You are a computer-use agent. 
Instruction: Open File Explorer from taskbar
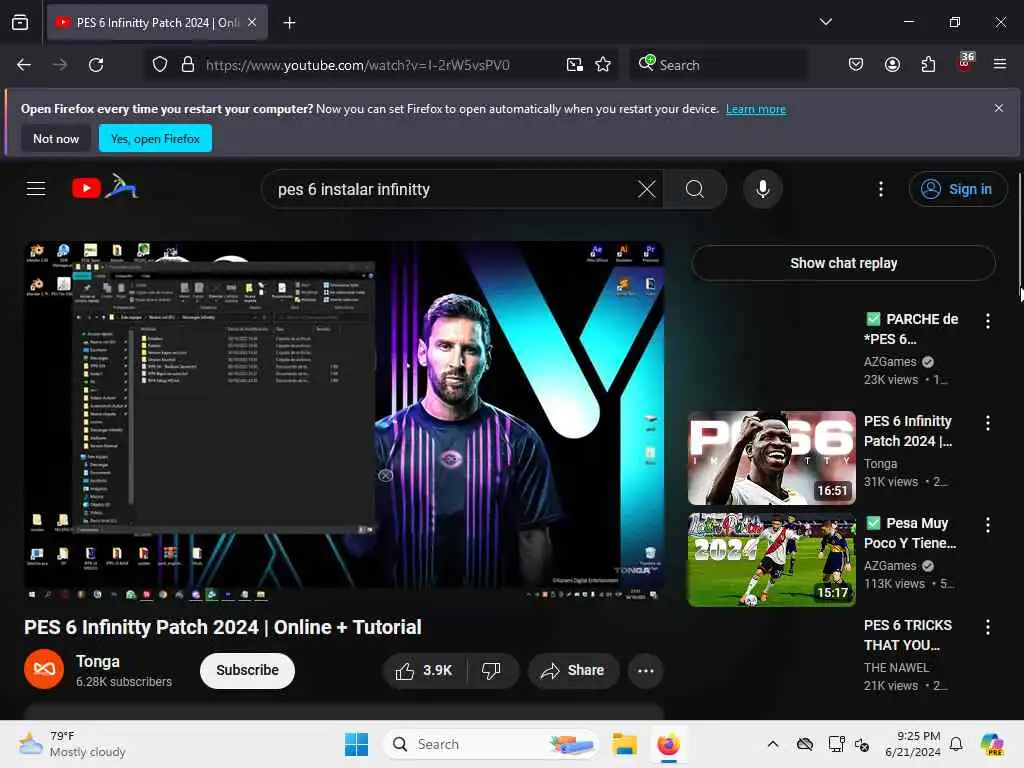(x=624, y=744)
